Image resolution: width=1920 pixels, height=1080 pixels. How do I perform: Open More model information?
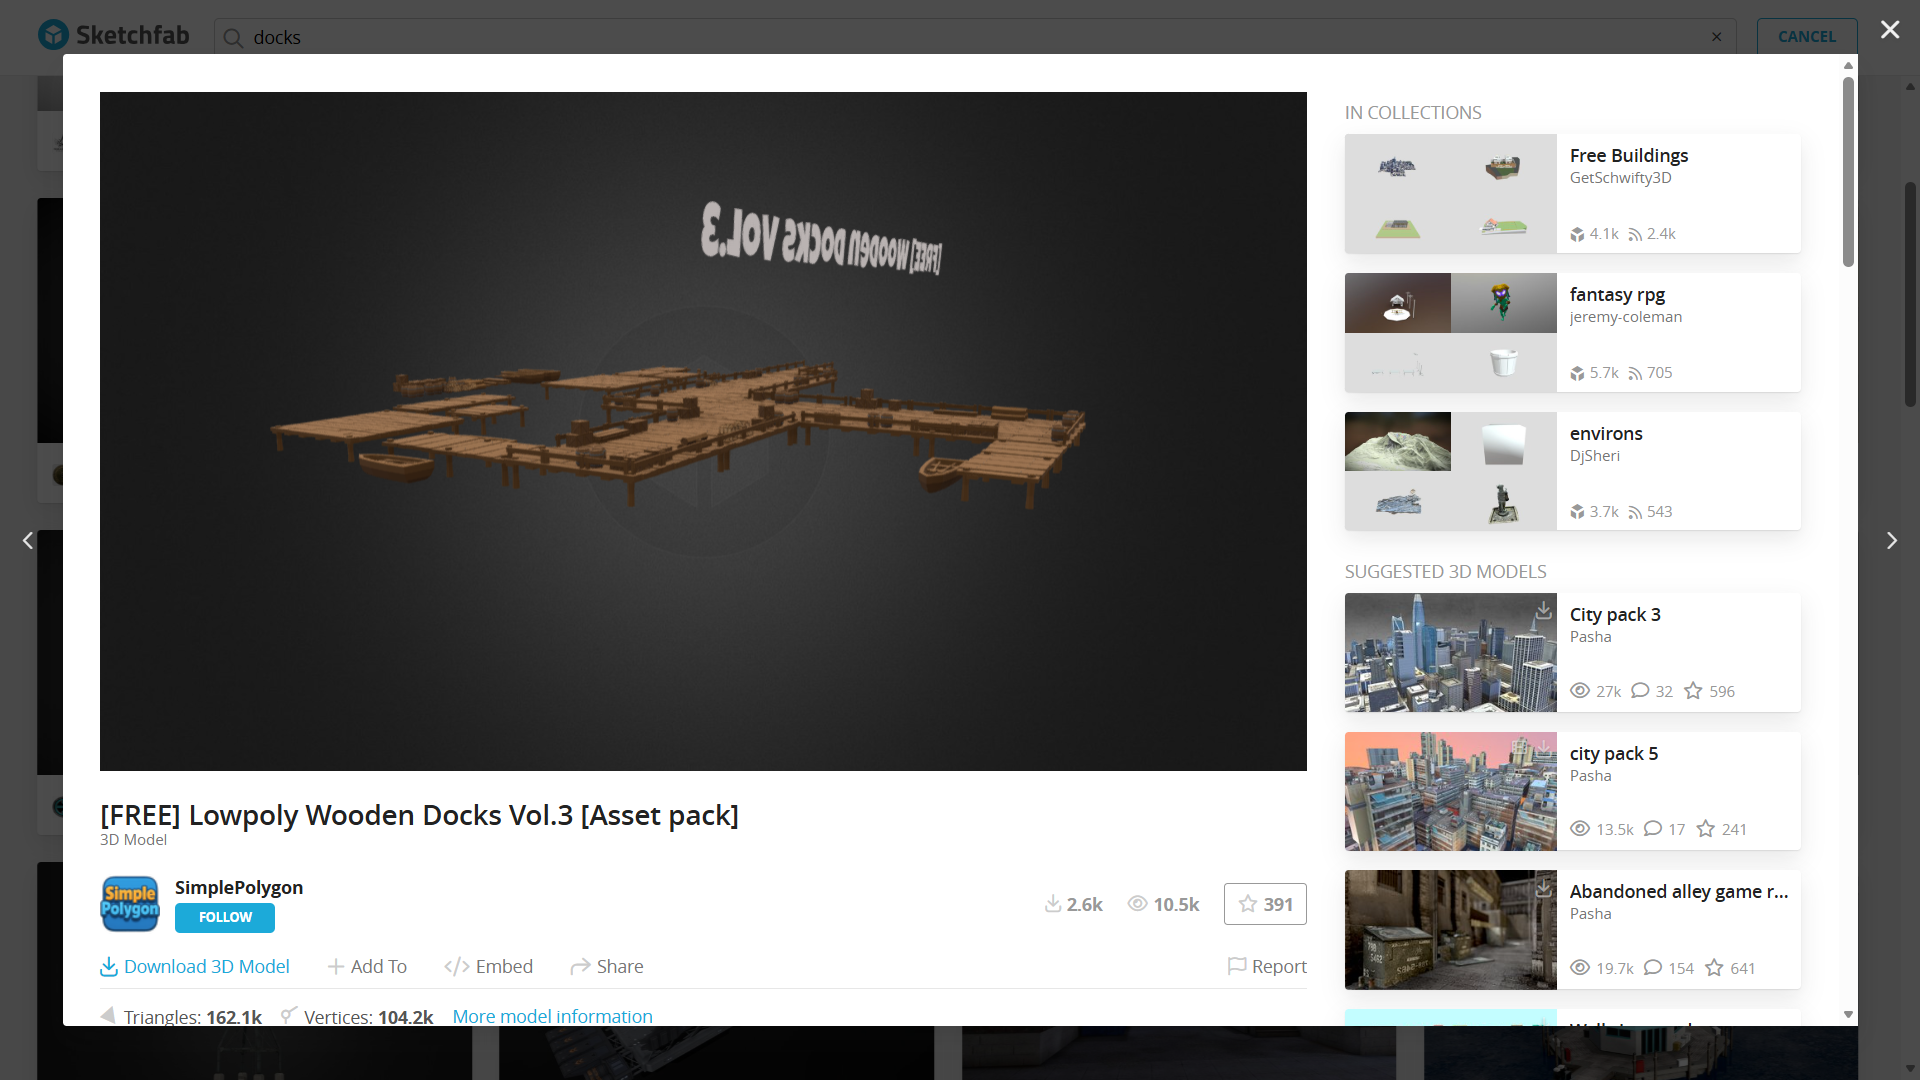click(552, 1016)
